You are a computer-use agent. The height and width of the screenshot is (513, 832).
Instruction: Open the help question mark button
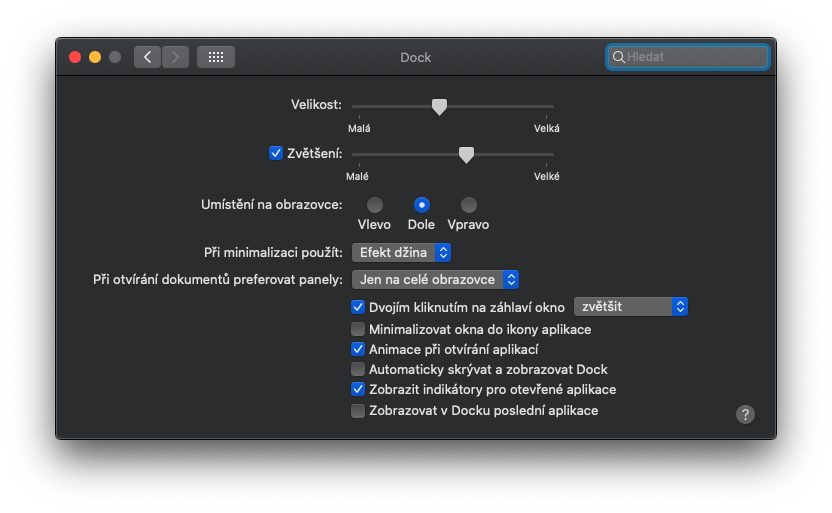click(745, 414)
